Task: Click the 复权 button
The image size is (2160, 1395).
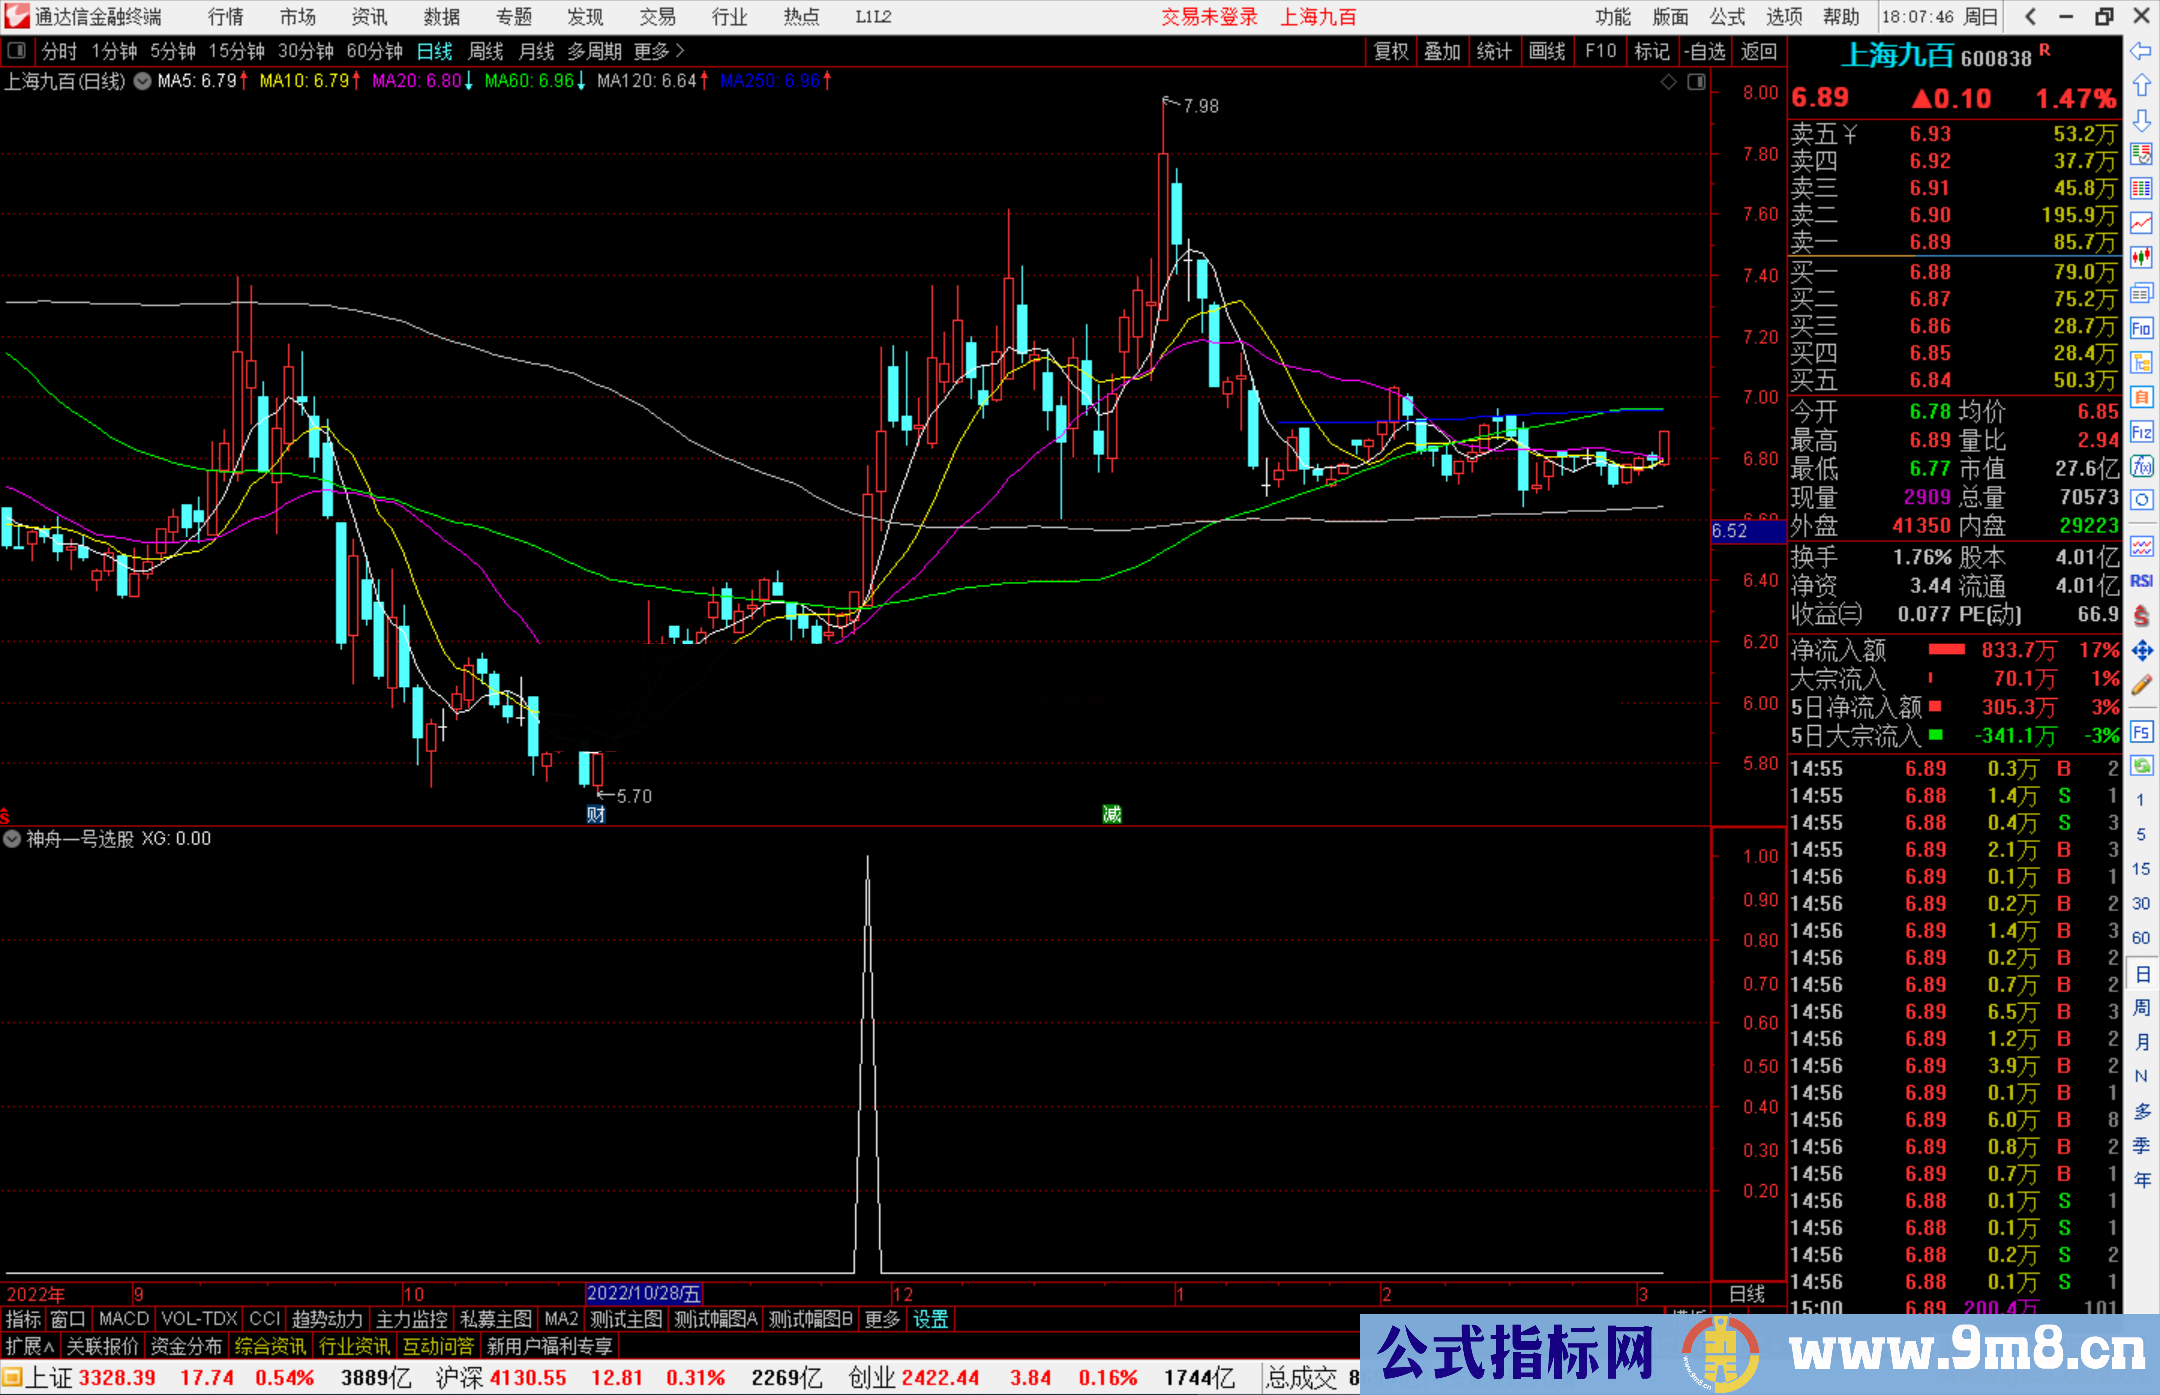Action: point(1391,51)
